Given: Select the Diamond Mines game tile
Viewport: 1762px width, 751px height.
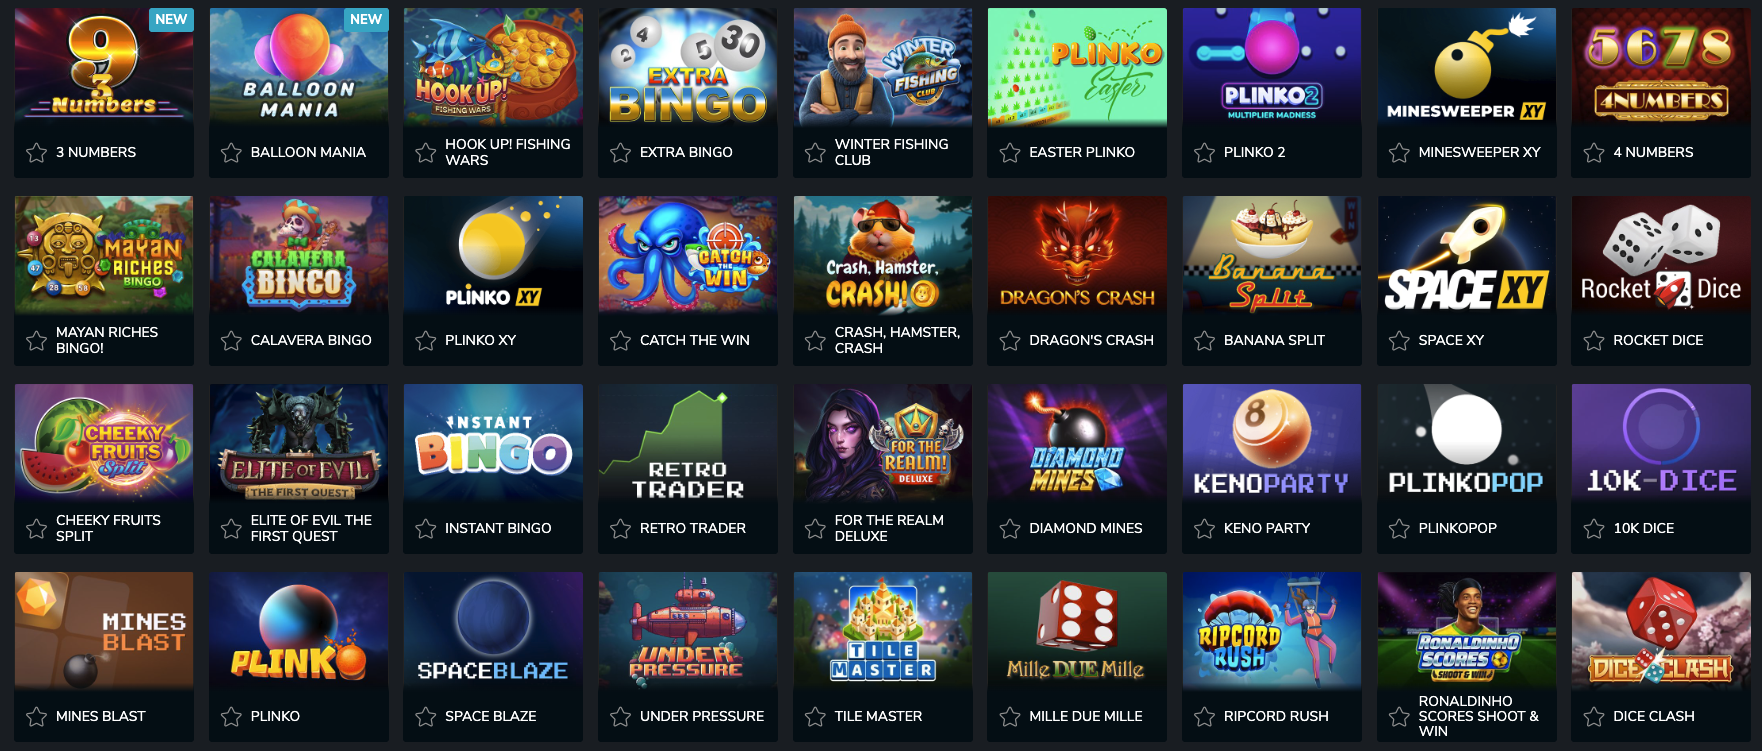Looking at the screenshot, I should coord(1077,443).
